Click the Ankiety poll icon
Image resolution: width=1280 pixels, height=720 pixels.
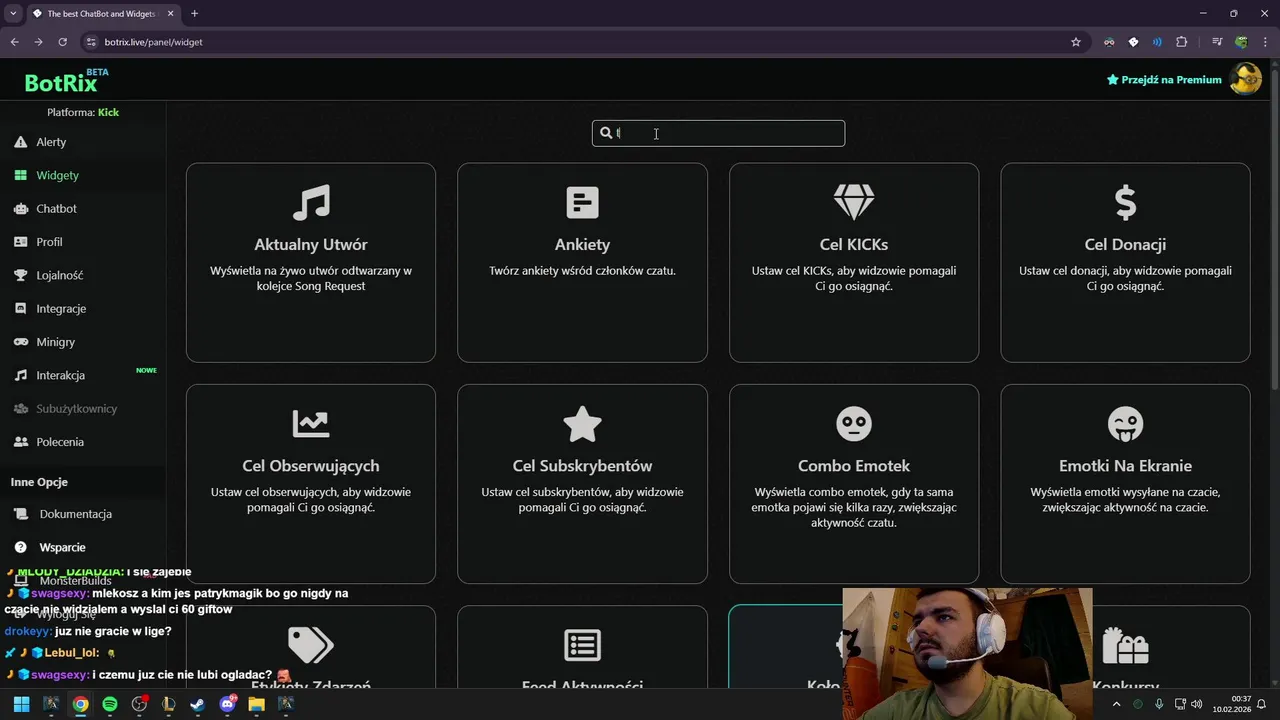pyautogui.click(x=582, y=203)
